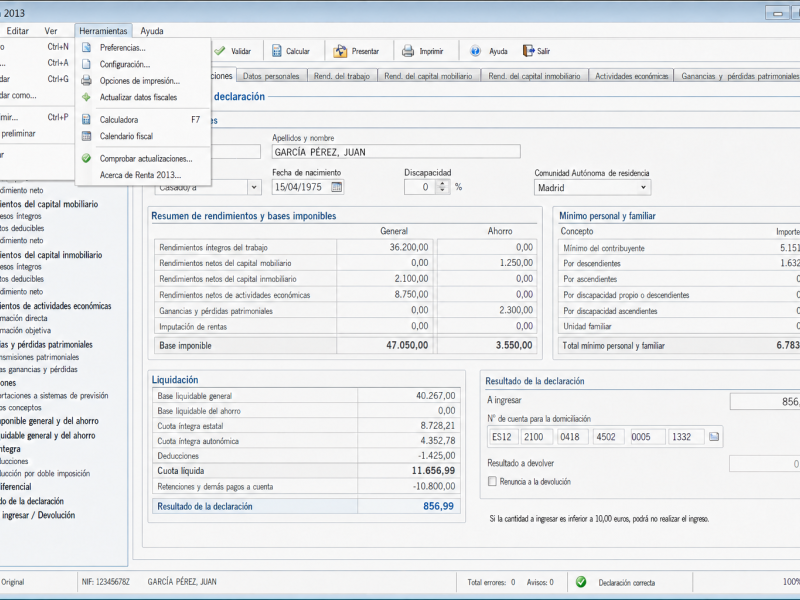Open the Editar menu
800x600 pixels.
17,31
